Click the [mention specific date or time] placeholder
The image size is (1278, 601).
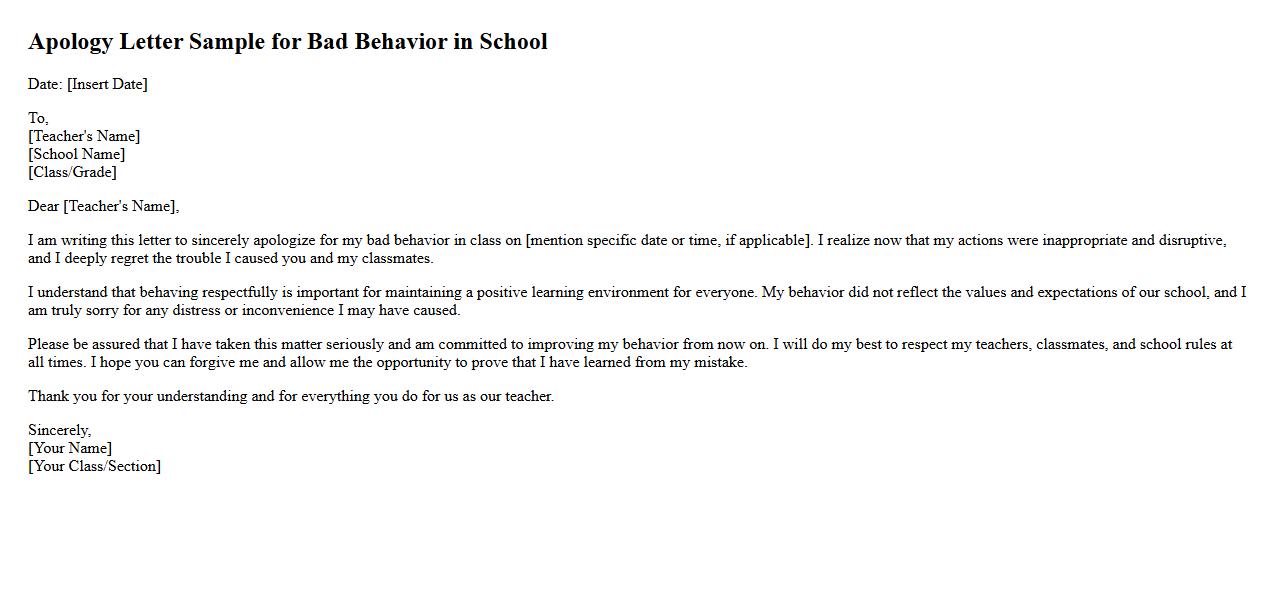(668, 240)
